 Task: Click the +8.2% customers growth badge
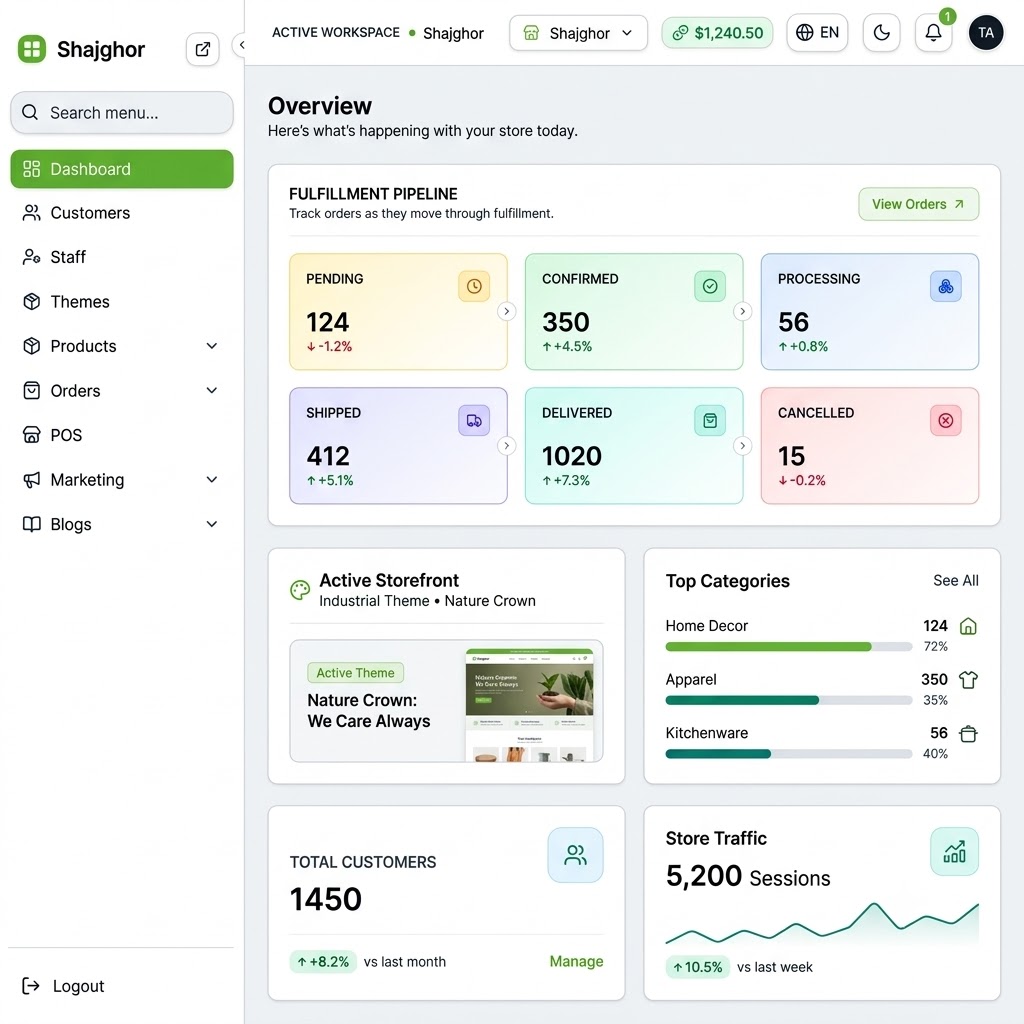point(323,962)
